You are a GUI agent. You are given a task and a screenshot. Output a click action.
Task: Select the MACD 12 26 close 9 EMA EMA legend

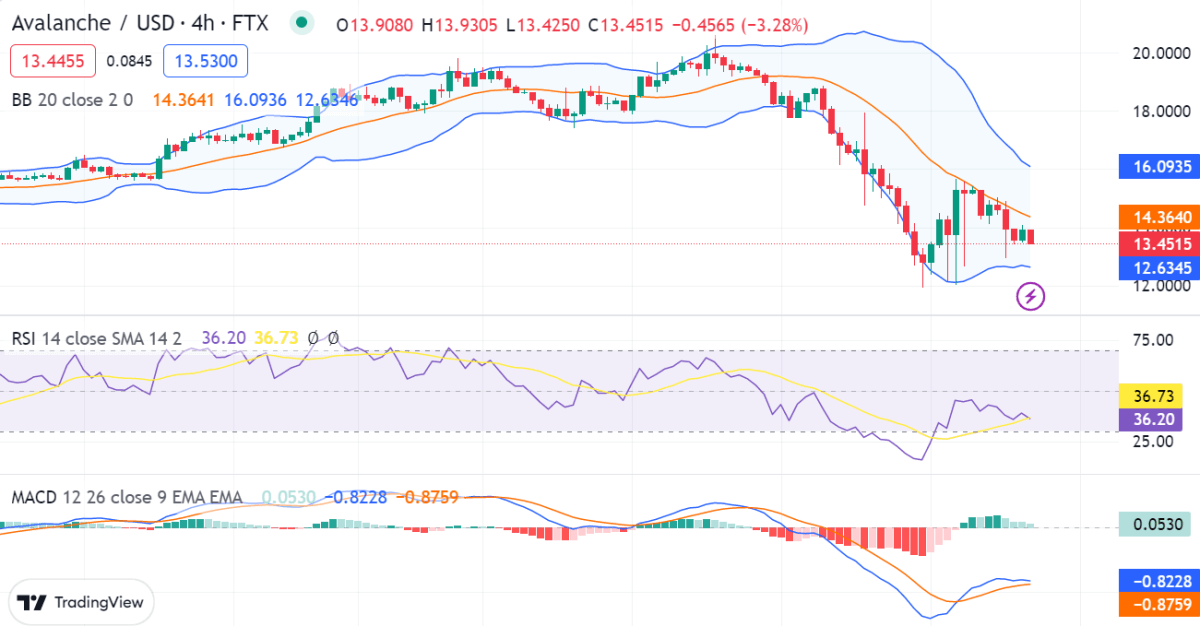[x=126, y=497]
